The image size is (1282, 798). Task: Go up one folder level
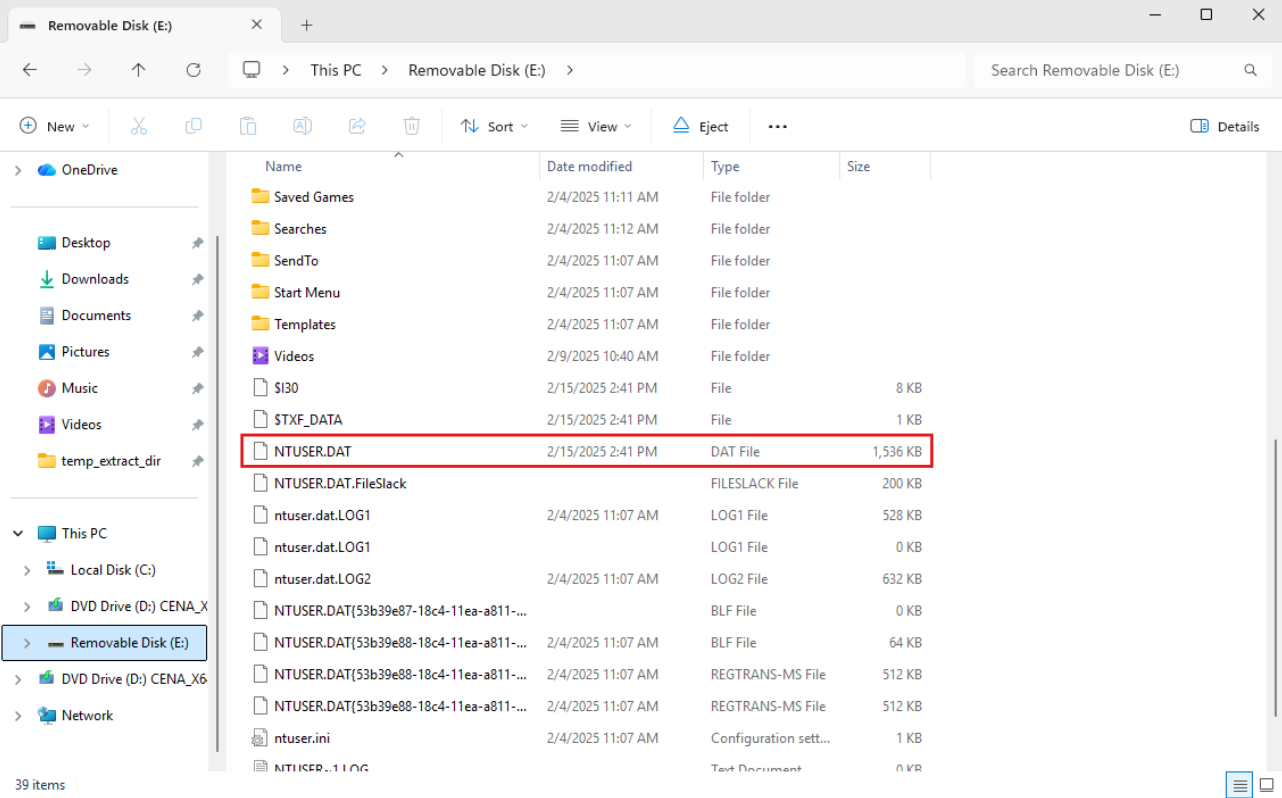tap(139, 70)
